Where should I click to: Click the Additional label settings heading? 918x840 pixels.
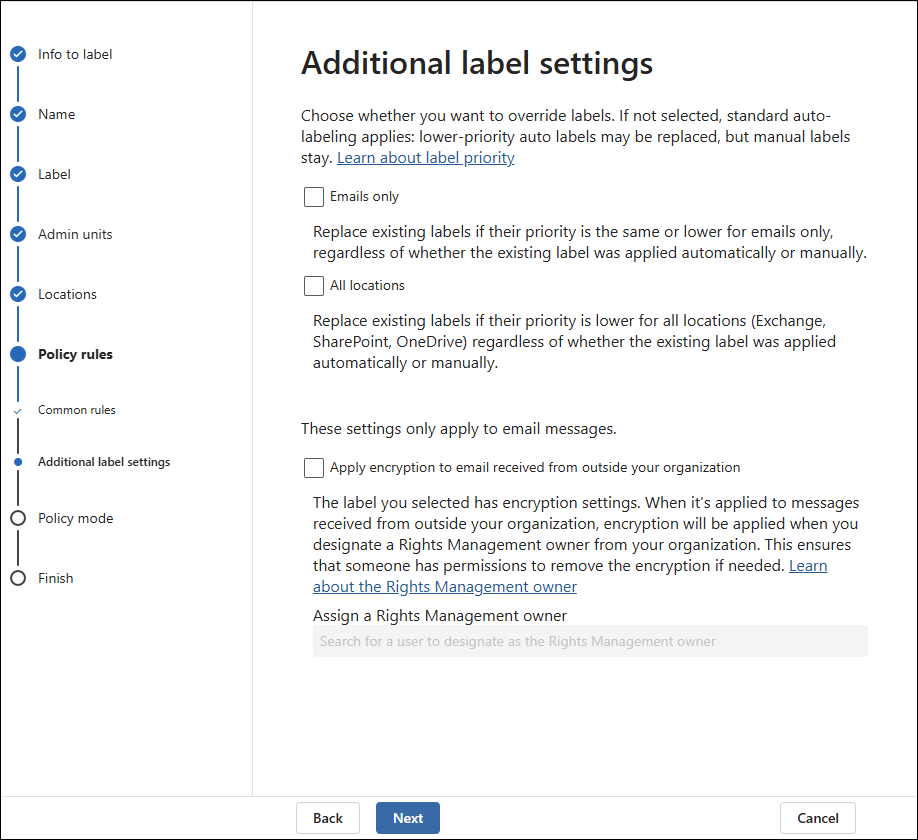477,63
